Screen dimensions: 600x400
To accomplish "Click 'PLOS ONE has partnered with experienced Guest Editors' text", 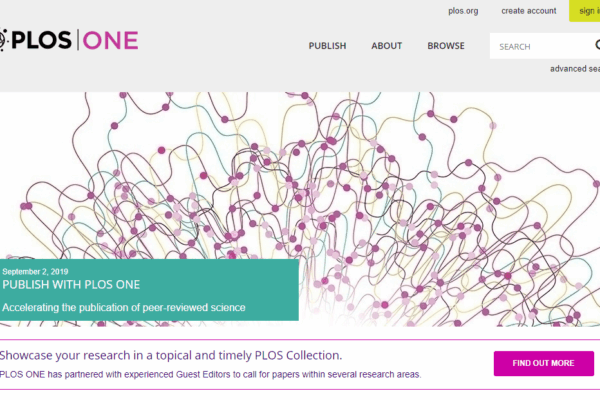I will click(x=210, y=374).
